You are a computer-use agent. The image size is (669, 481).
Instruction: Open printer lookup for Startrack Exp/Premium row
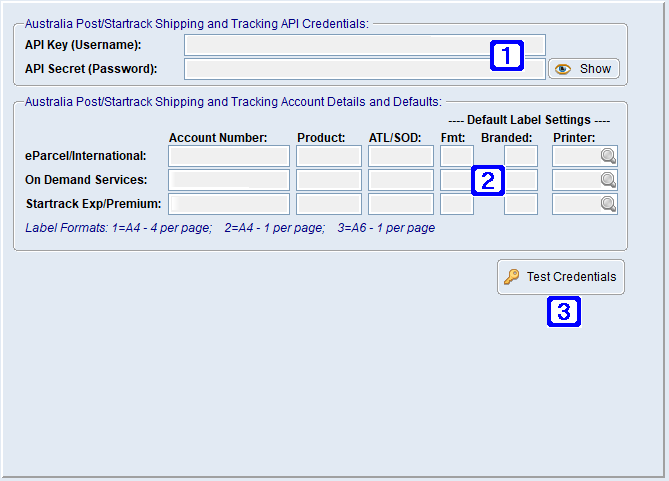[608, 204]
